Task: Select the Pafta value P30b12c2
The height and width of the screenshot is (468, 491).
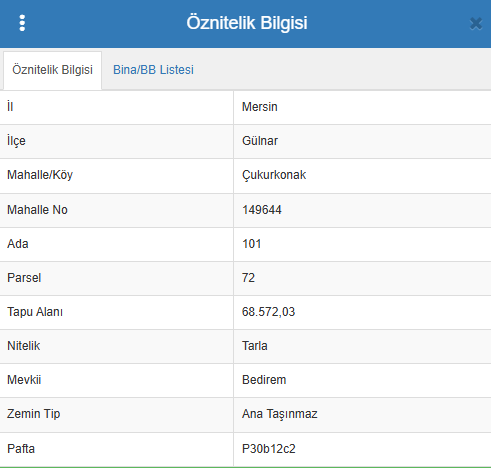Action: pos(269,449)
